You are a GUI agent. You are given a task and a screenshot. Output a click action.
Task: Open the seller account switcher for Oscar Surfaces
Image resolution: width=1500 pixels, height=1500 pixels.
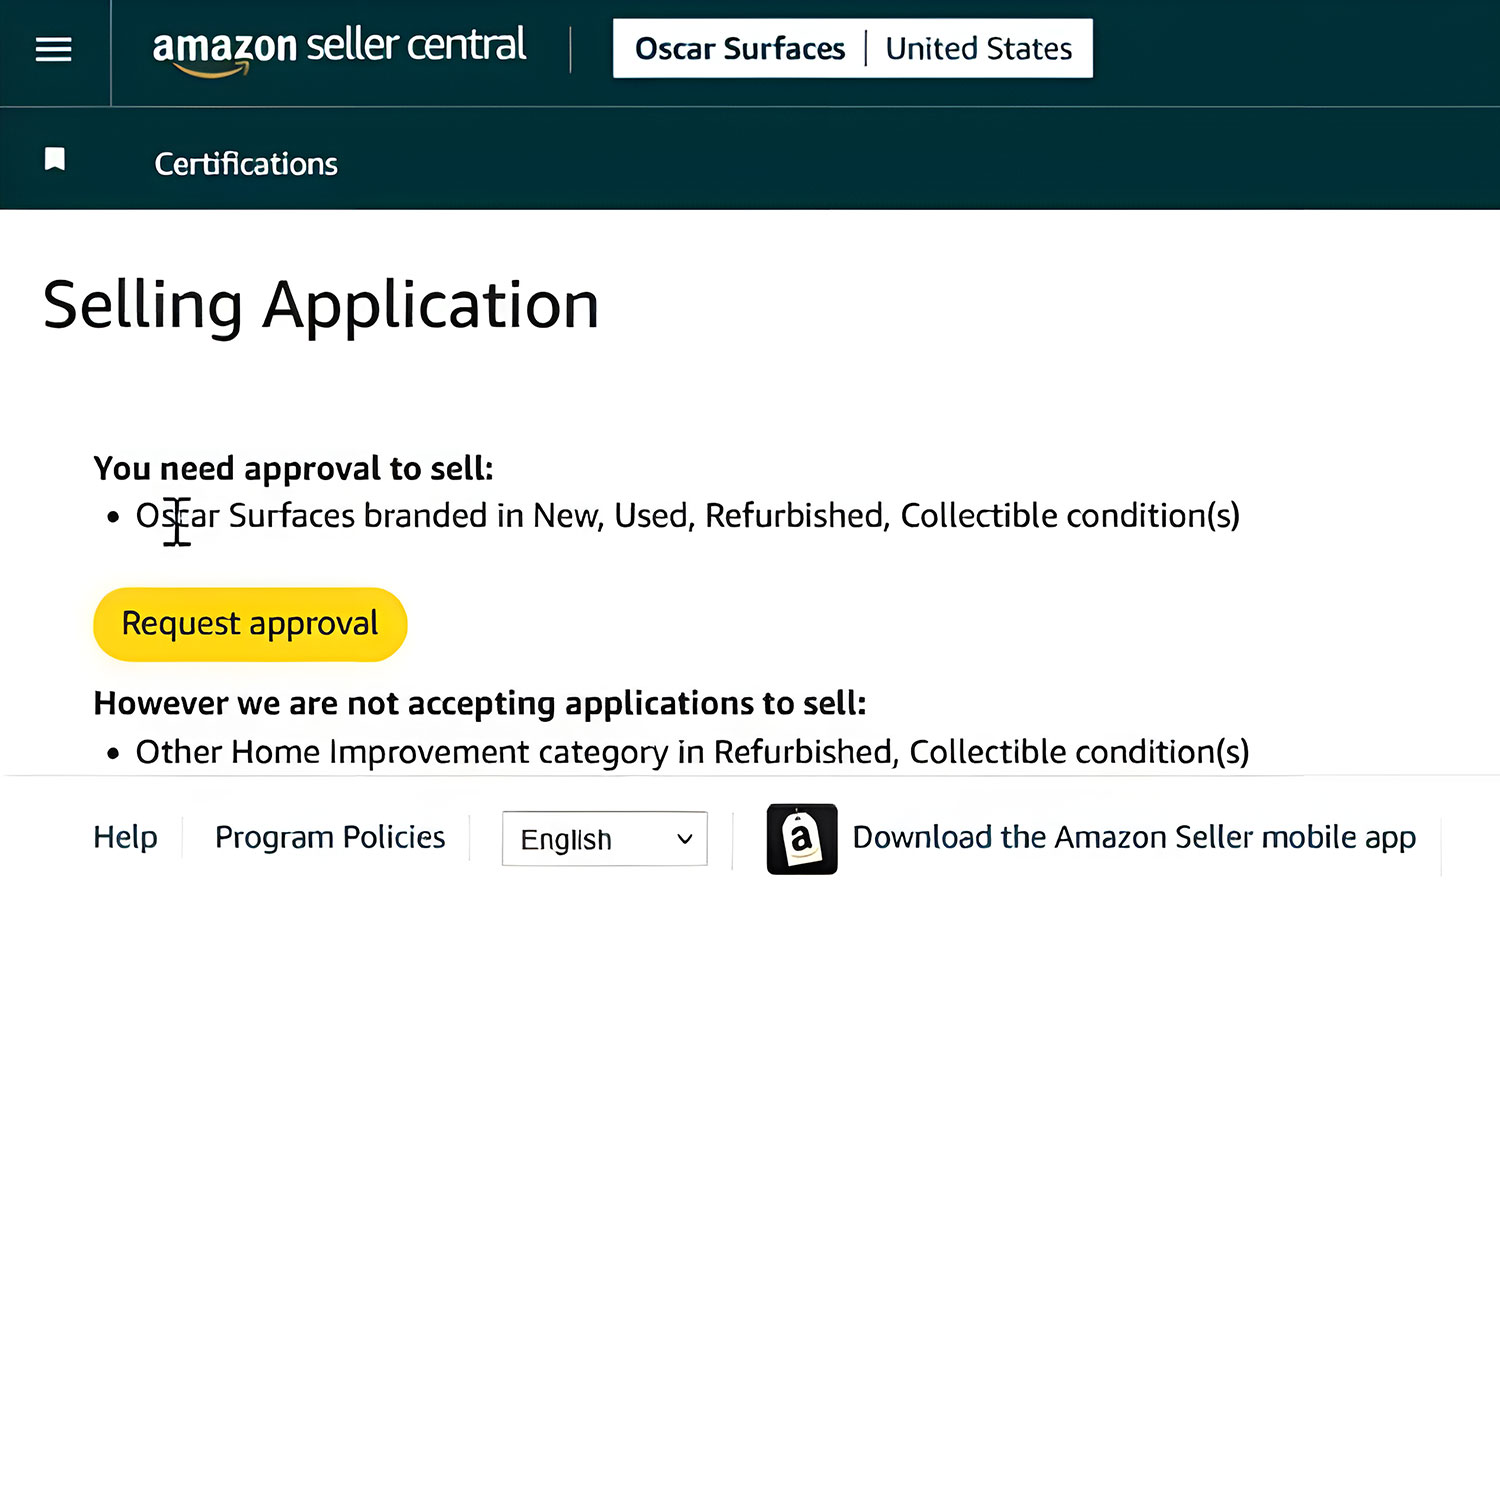(740, 48)
